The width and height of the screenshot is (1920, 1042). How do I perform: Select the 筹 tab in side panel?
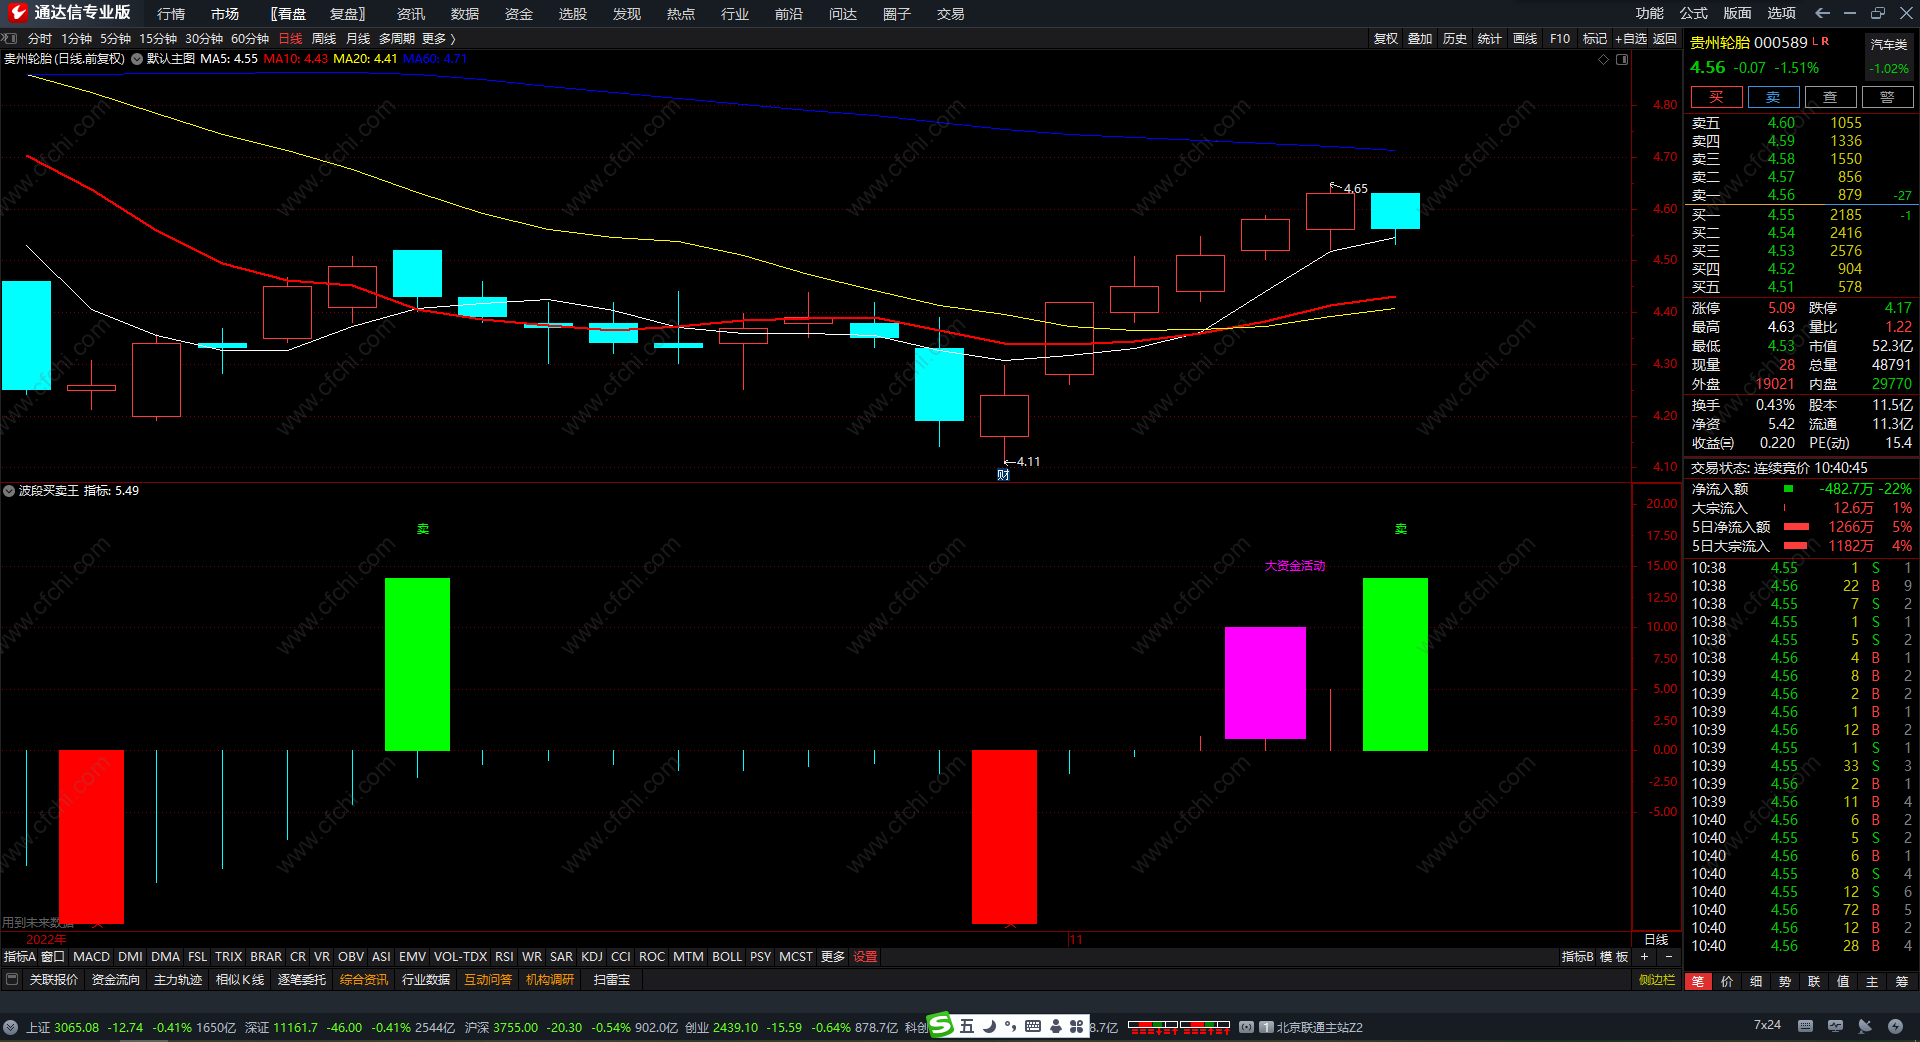coord(1901,982)
